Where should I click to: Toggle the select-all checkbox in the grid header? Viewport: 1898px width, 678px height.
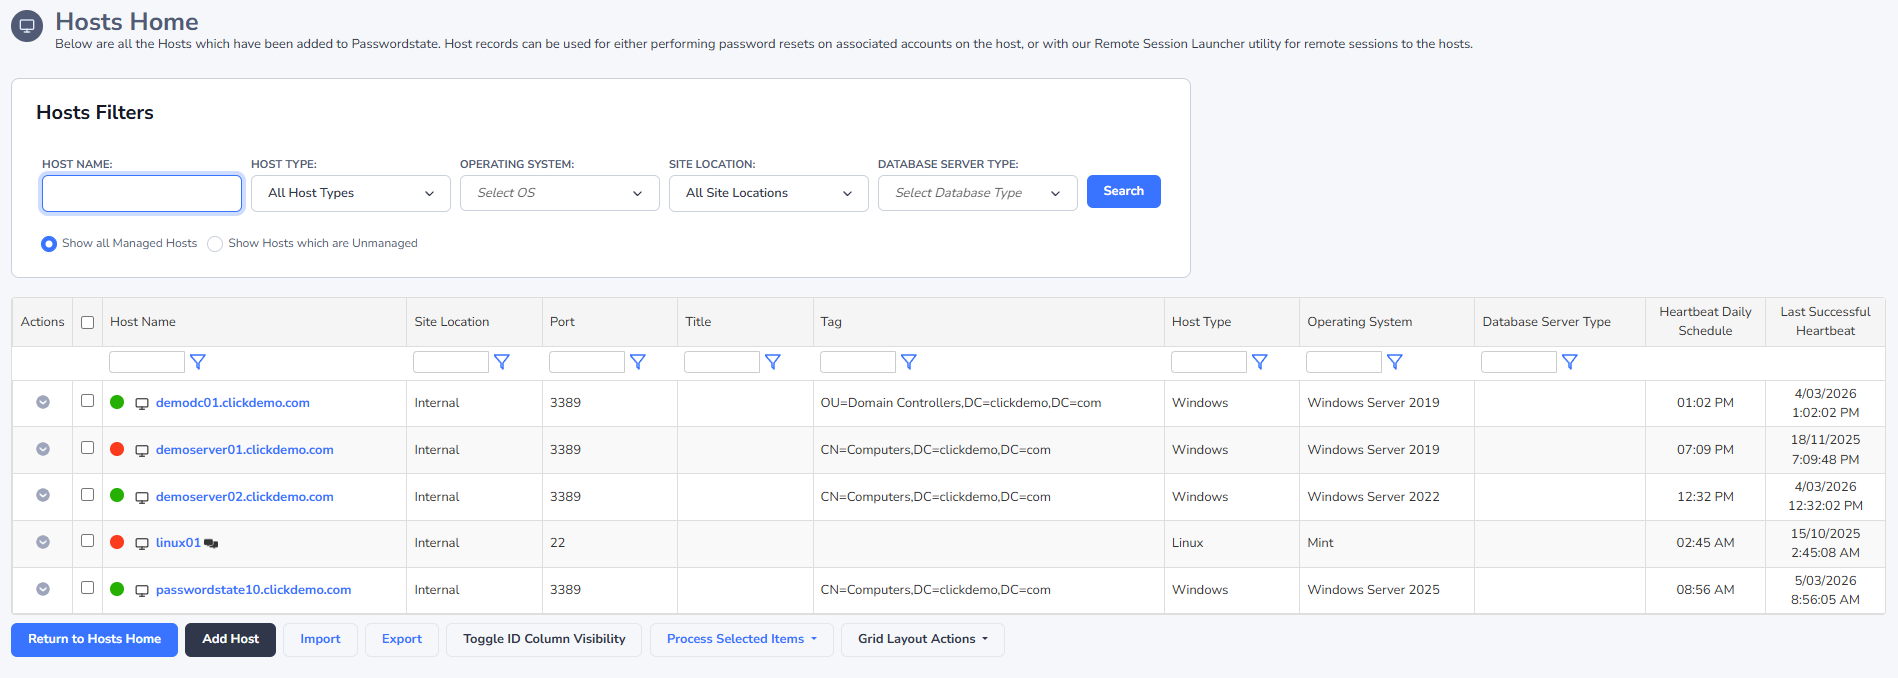[88, 322]
